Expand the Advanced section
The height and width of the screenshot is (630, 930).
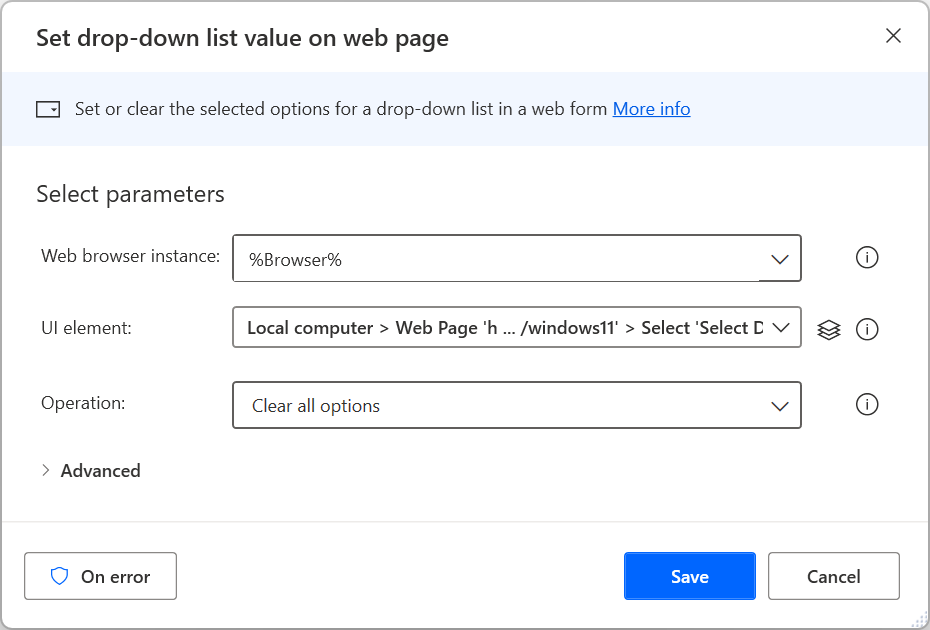[x=90, y=470]
